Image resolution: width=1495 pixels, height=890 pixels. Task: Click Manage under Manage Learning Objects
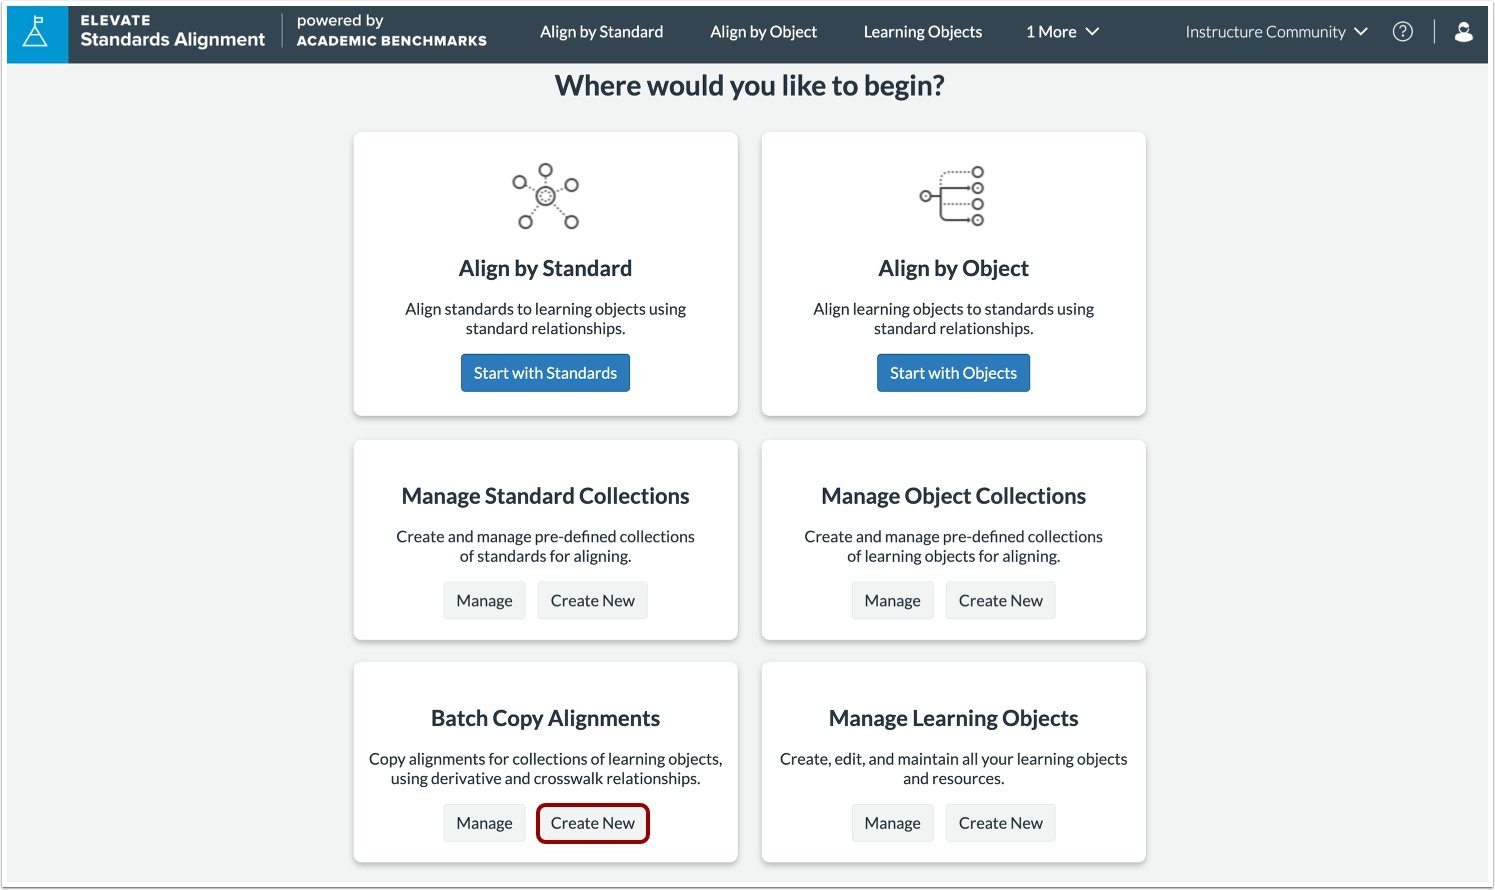click(892, 822)
